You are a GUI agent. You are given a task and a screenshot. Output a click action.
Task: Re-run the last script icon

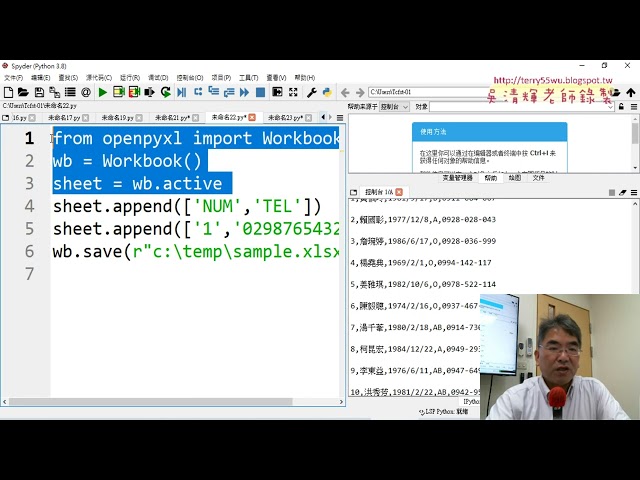[165, 92]
